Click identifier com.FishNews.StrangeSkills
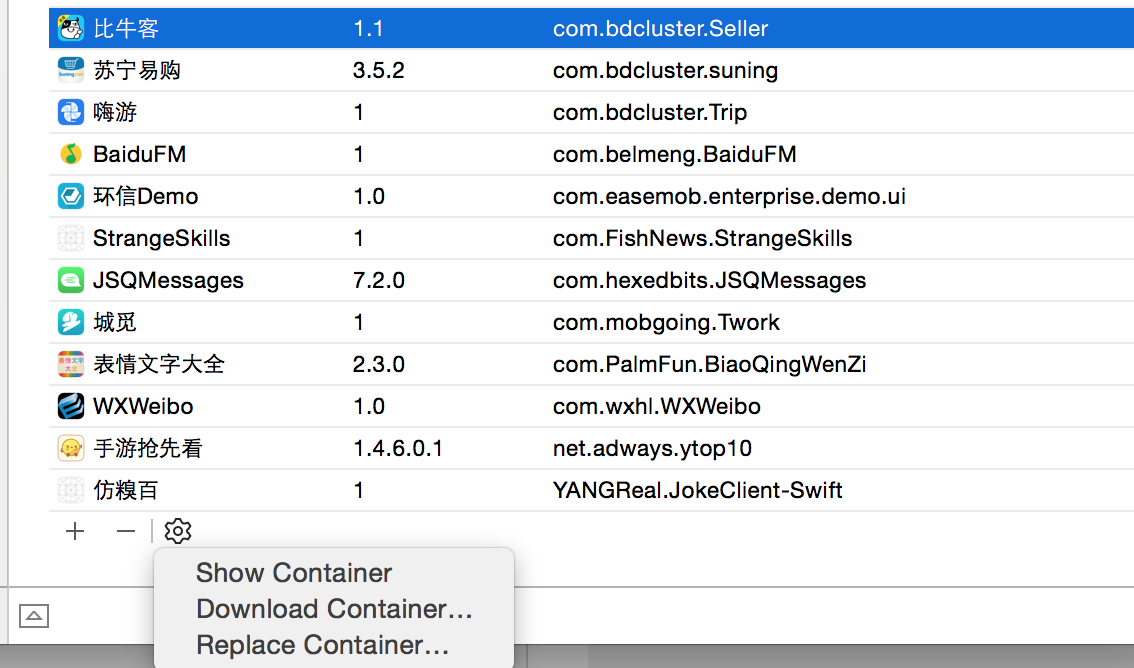Image resolution: width=1134 pixels, height=668 pixels. (702, 238)
